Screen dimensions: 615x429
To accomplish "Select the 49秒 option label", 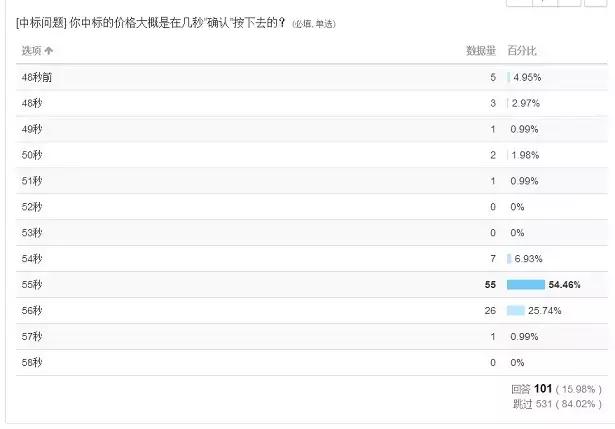I will point(32,129).
